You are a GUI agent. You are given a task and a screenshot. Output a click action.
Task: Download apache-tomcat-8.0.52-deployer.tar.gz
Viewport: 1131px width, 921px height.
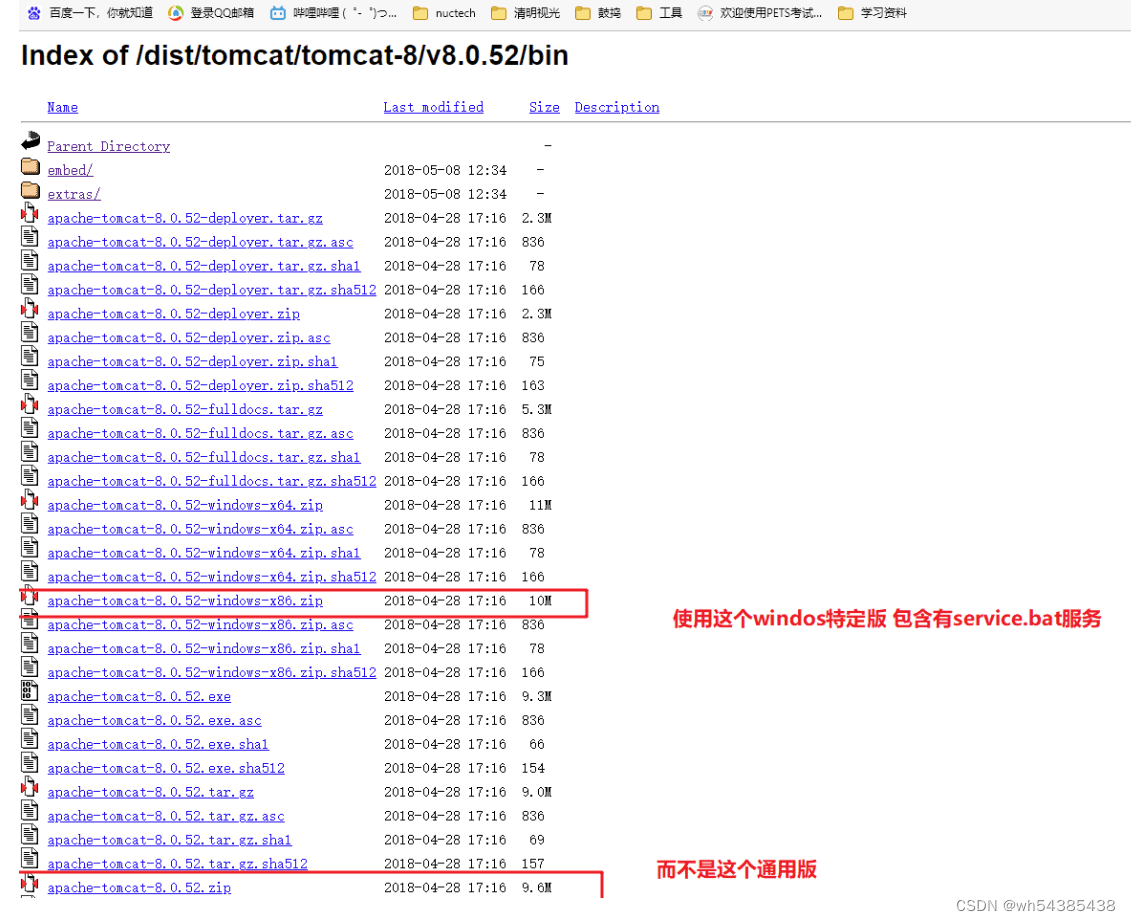[x=185, y=218]
